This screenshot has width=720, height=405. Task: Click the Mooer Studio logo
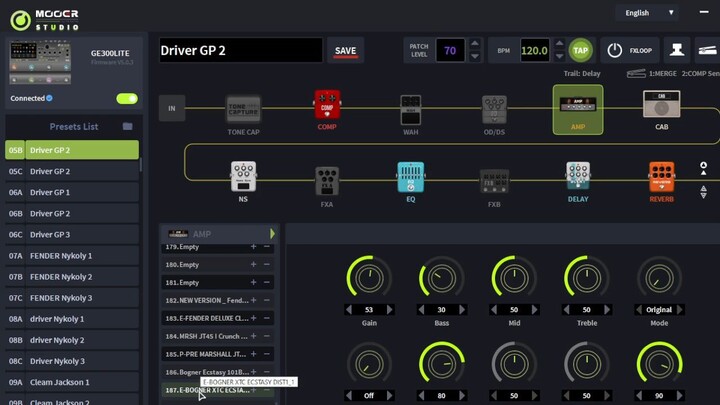click(x=45, y=20)
